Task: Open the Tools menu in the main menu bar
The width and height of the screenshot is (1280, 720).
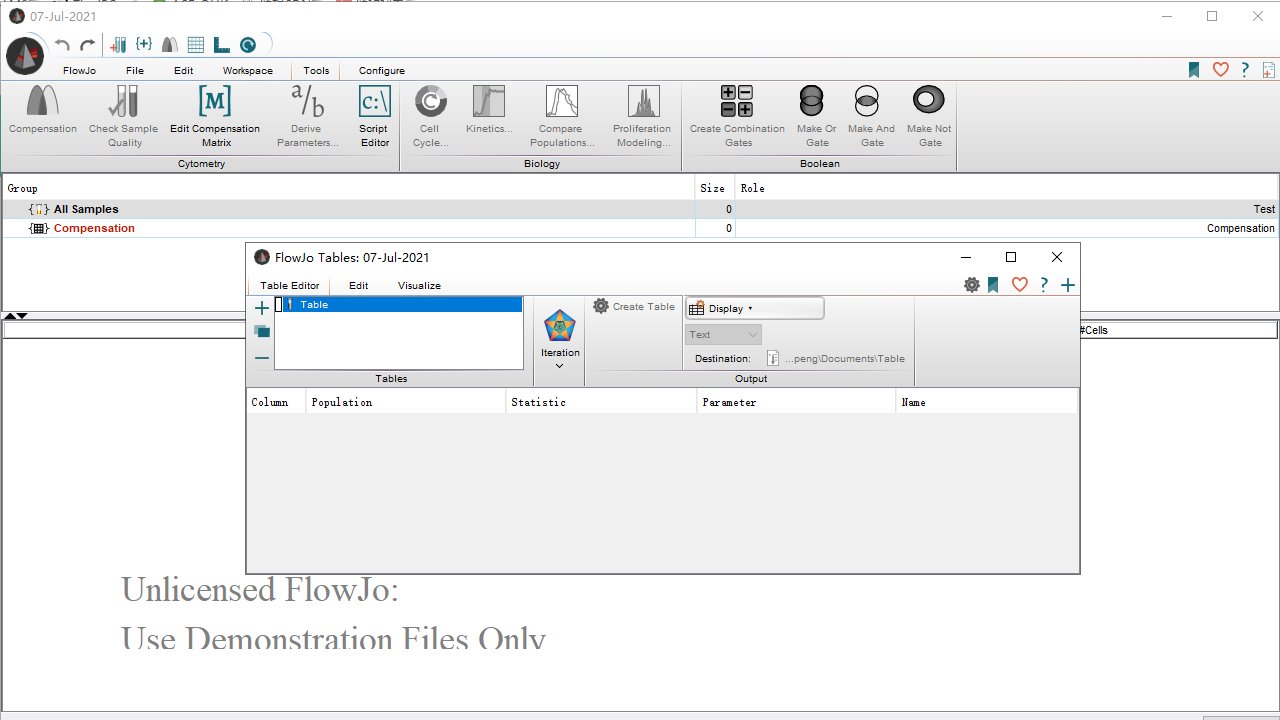Action: click(x=316, y=70)
